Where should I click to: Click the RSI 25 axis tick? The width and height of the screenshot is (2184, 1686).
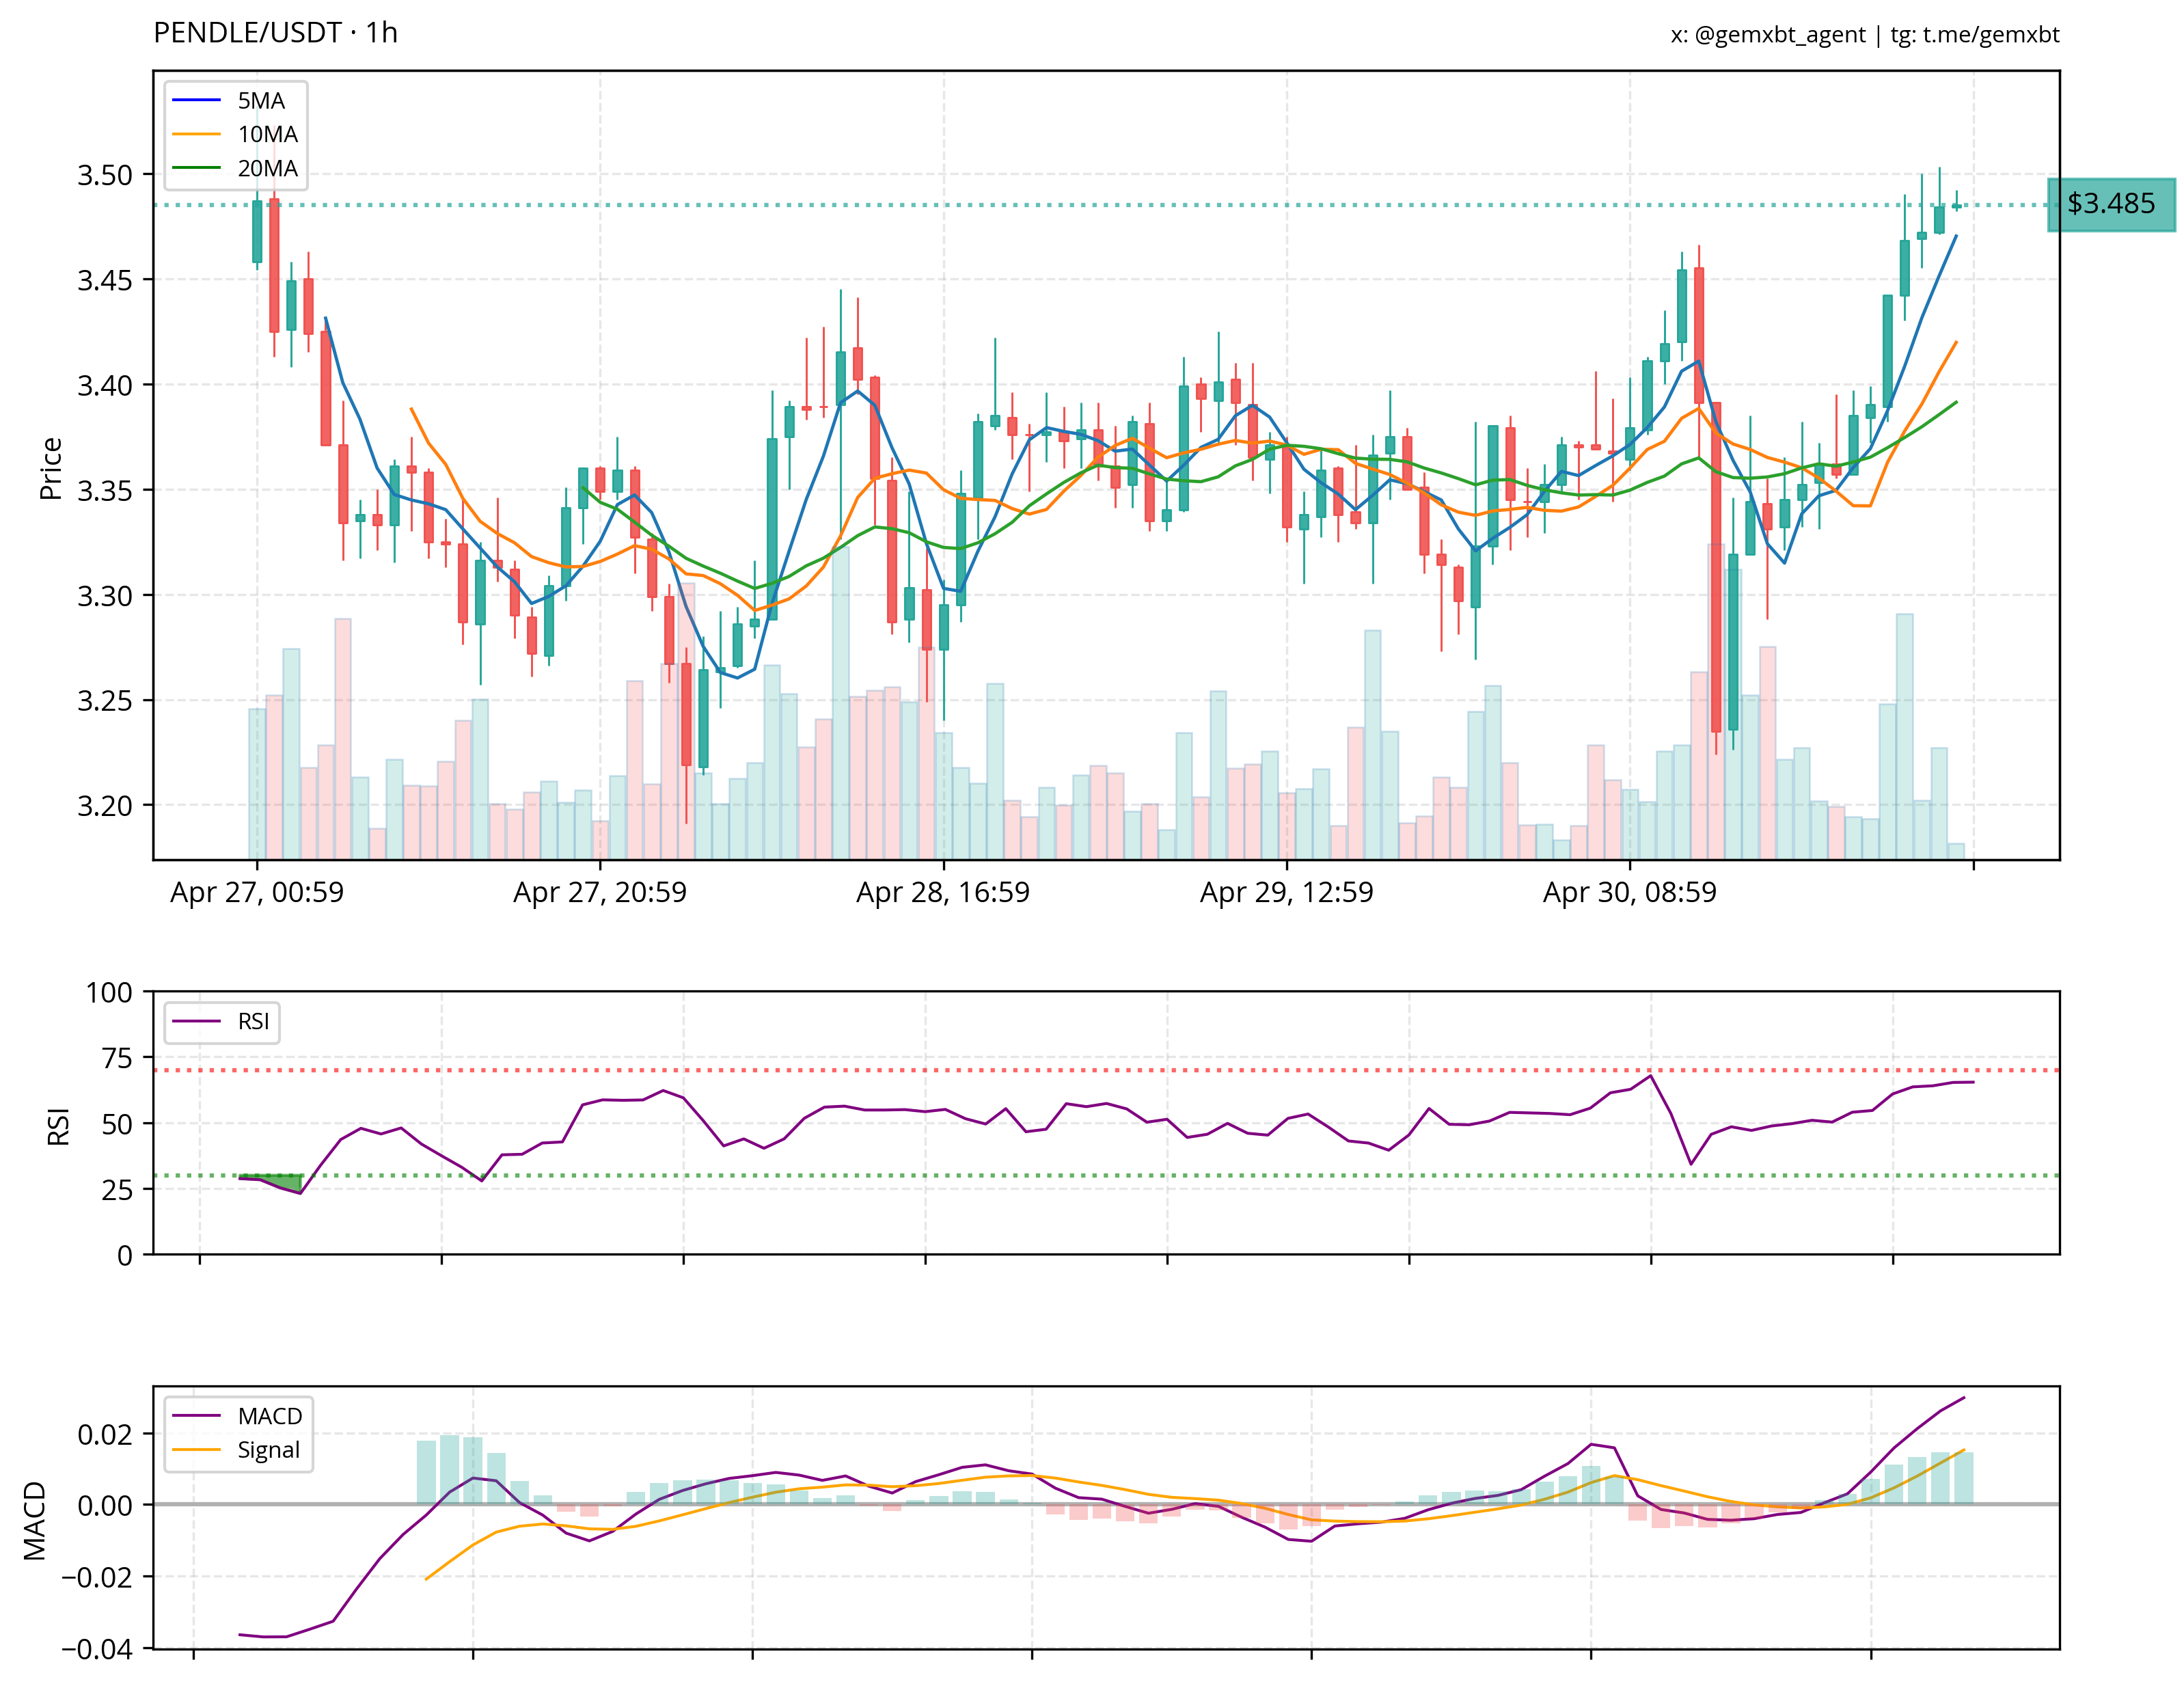[117, 1190]
